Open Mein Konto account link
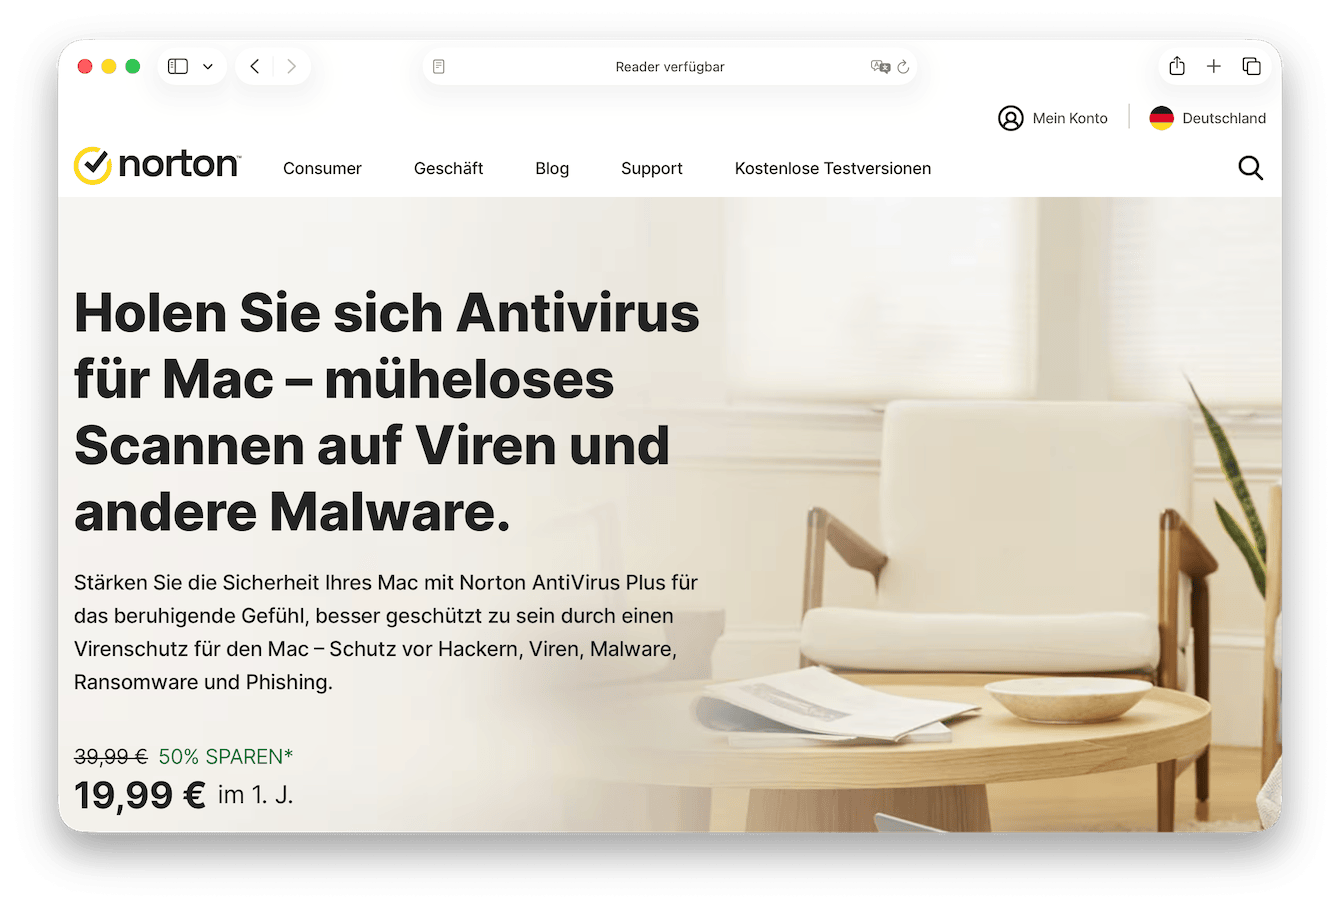 click(1053, 118)
